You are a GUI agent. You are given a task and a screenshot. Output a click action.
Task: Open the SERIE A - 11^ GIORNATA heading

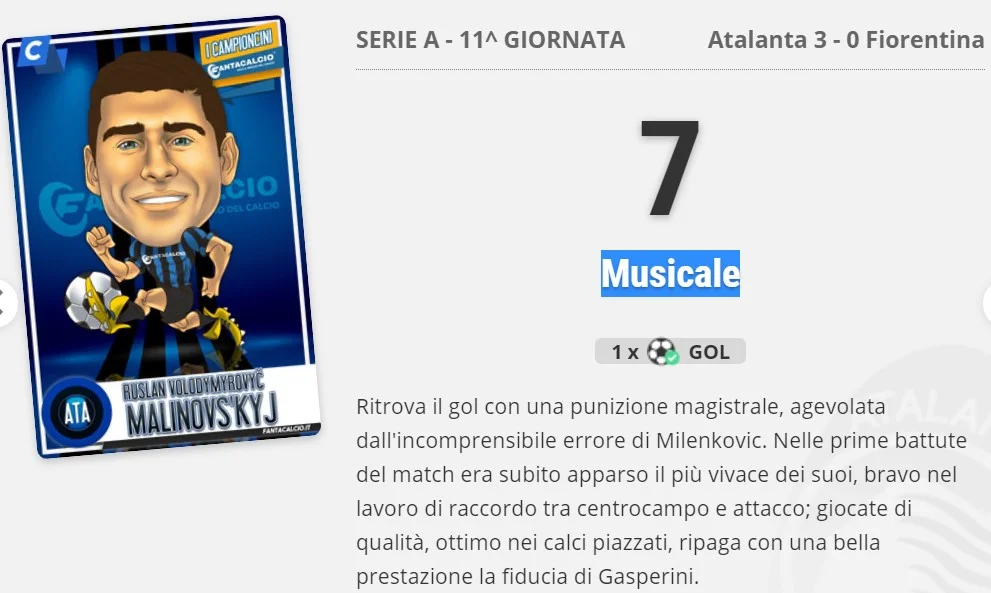490,40
